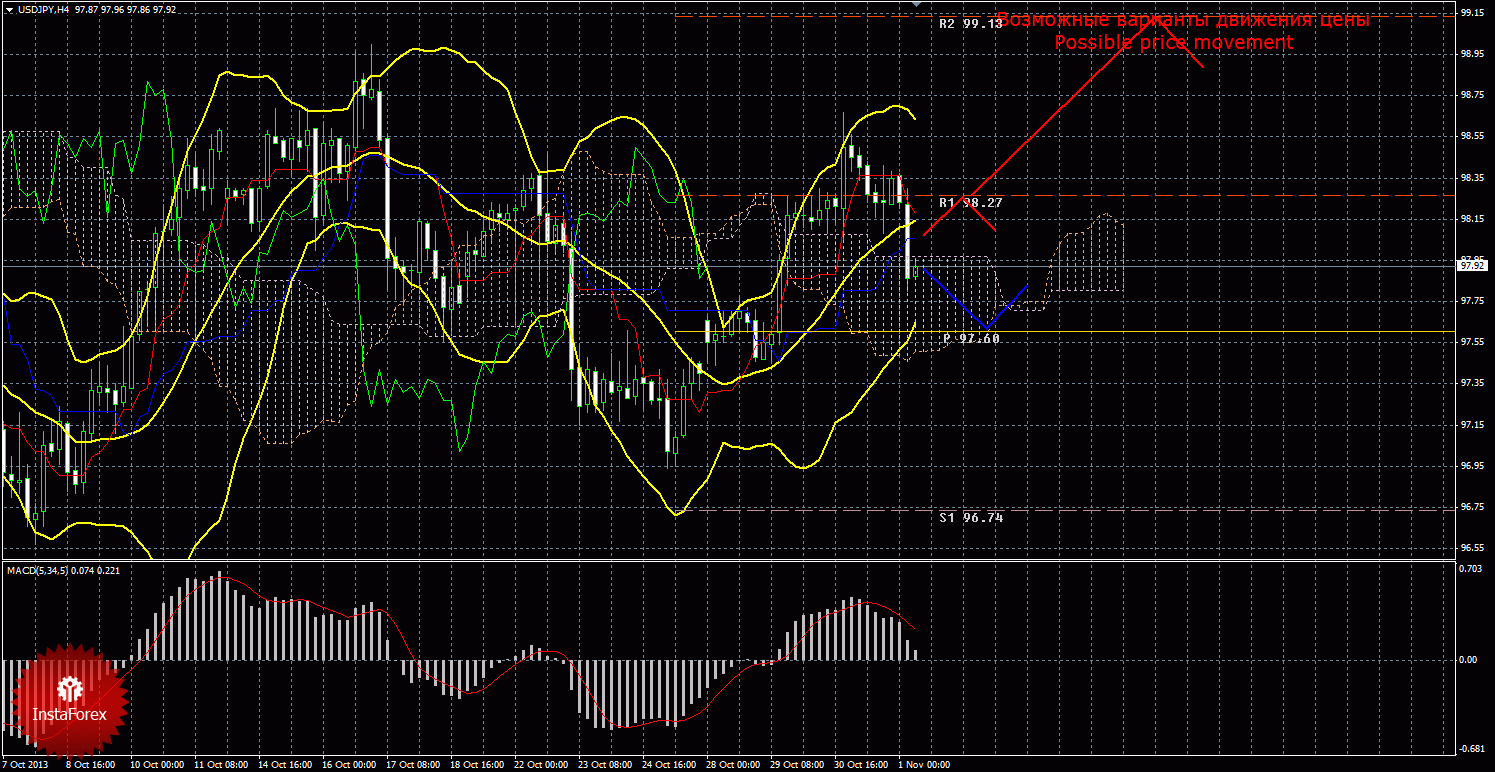
Task: Select the USDJPY,H4 symbol title text
Action: pyautogui.click(x=43, y=9)
